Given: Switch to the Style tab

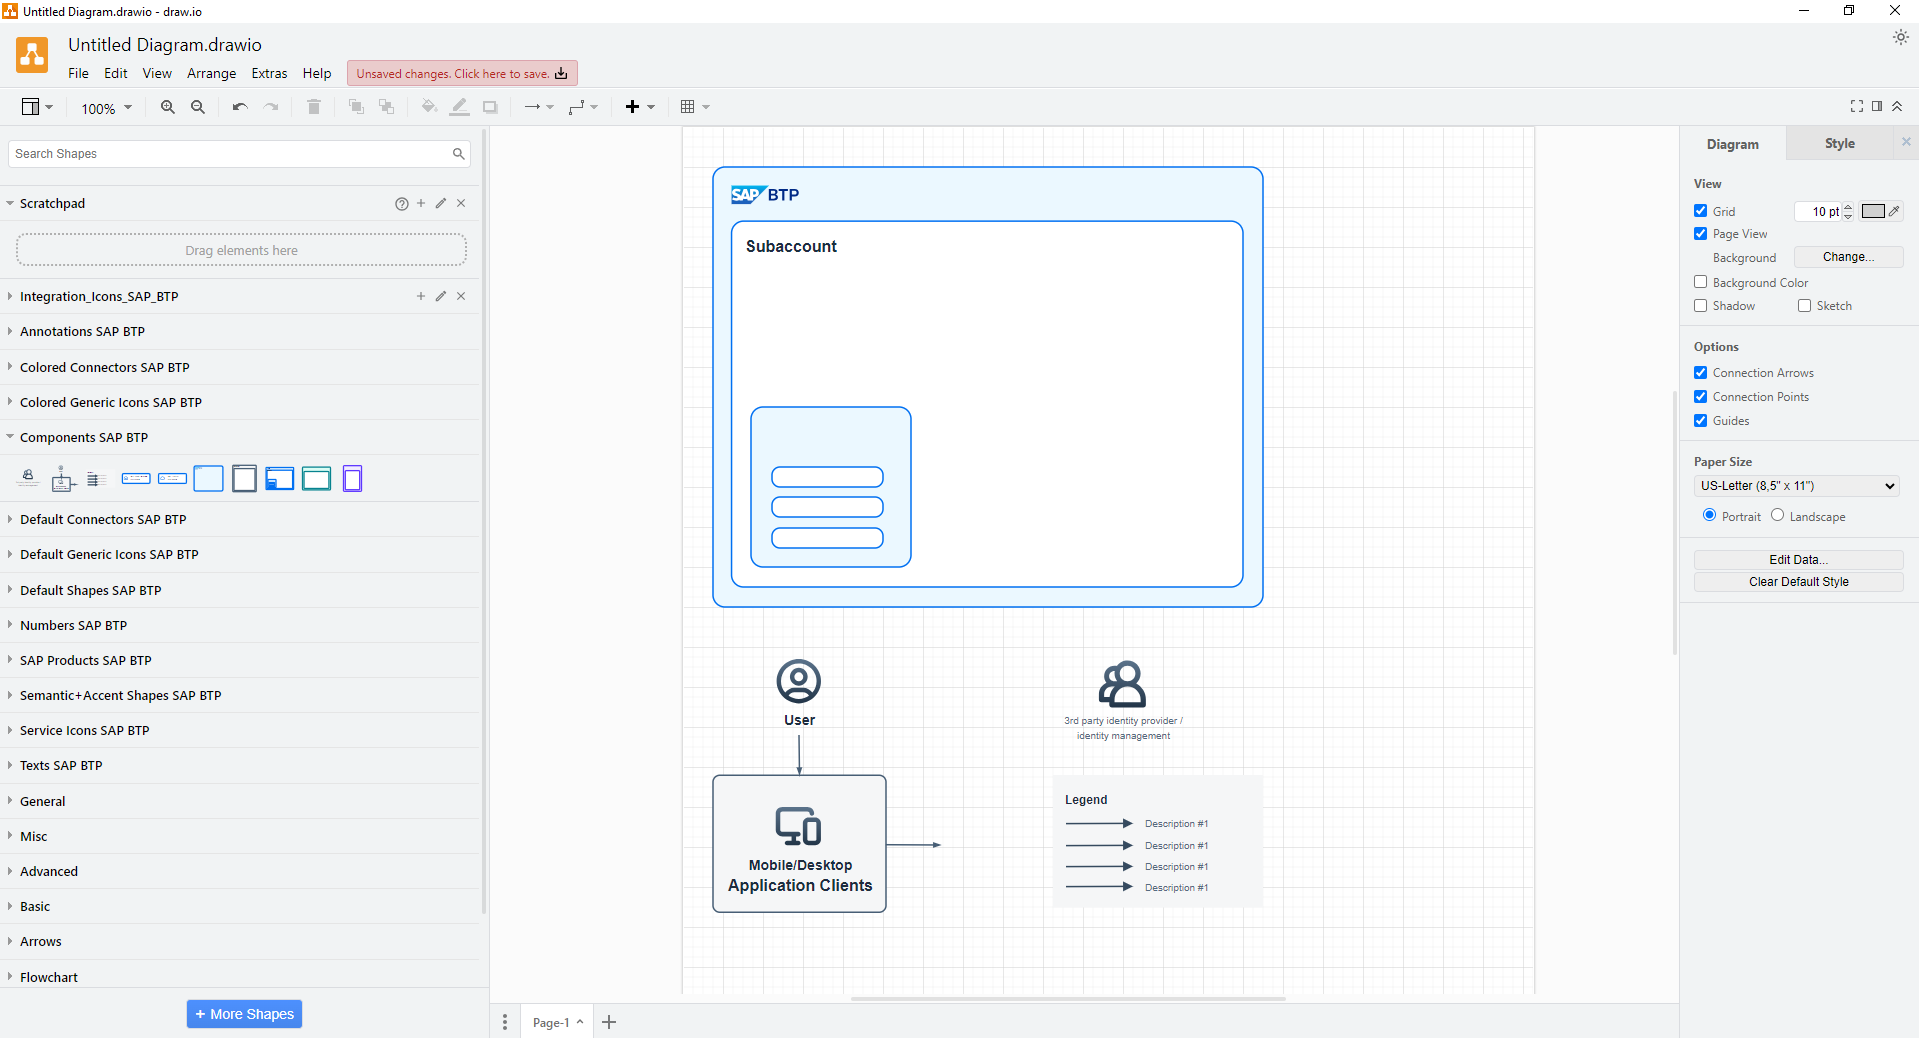Looking at the screenshot, I should (1838, 144).
